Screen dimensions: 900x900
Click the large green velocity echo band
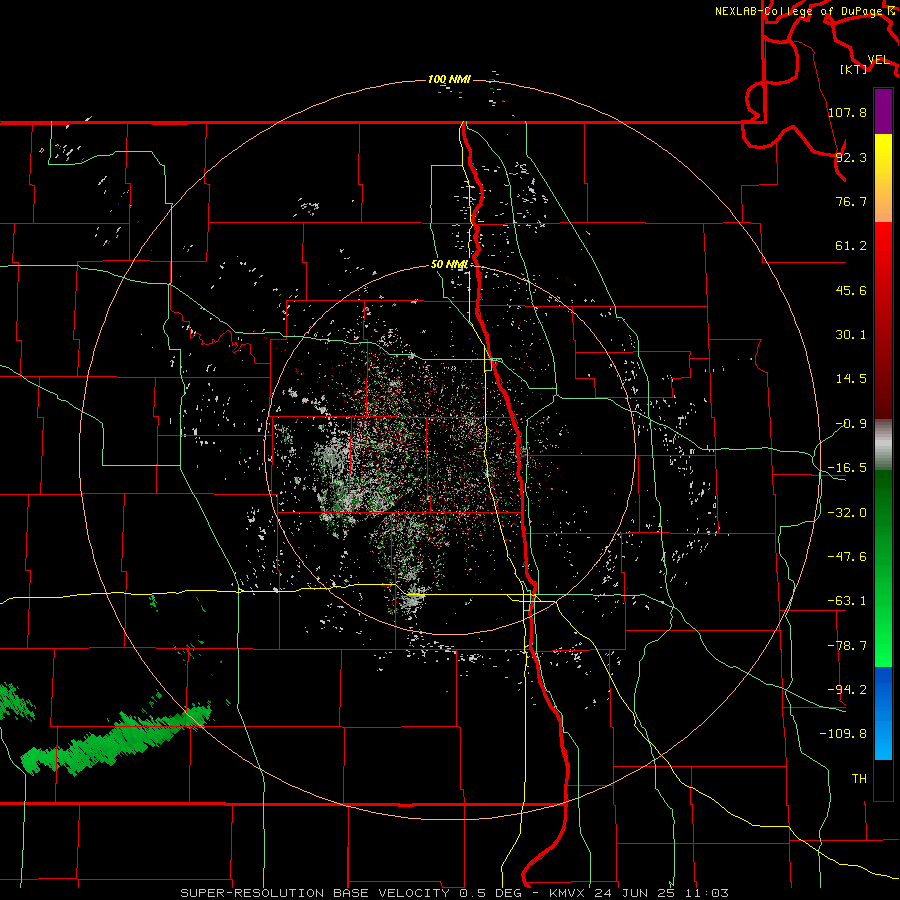point(118,738)
